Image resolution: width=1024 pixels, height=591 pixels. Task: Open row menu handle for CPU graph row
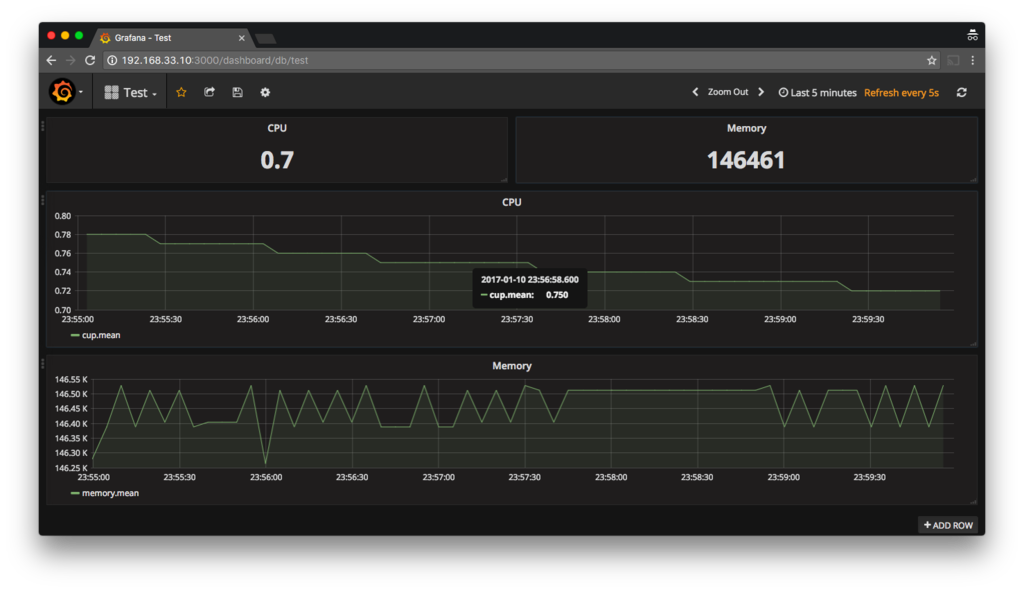pyautogui.click(x=42, y=199)
